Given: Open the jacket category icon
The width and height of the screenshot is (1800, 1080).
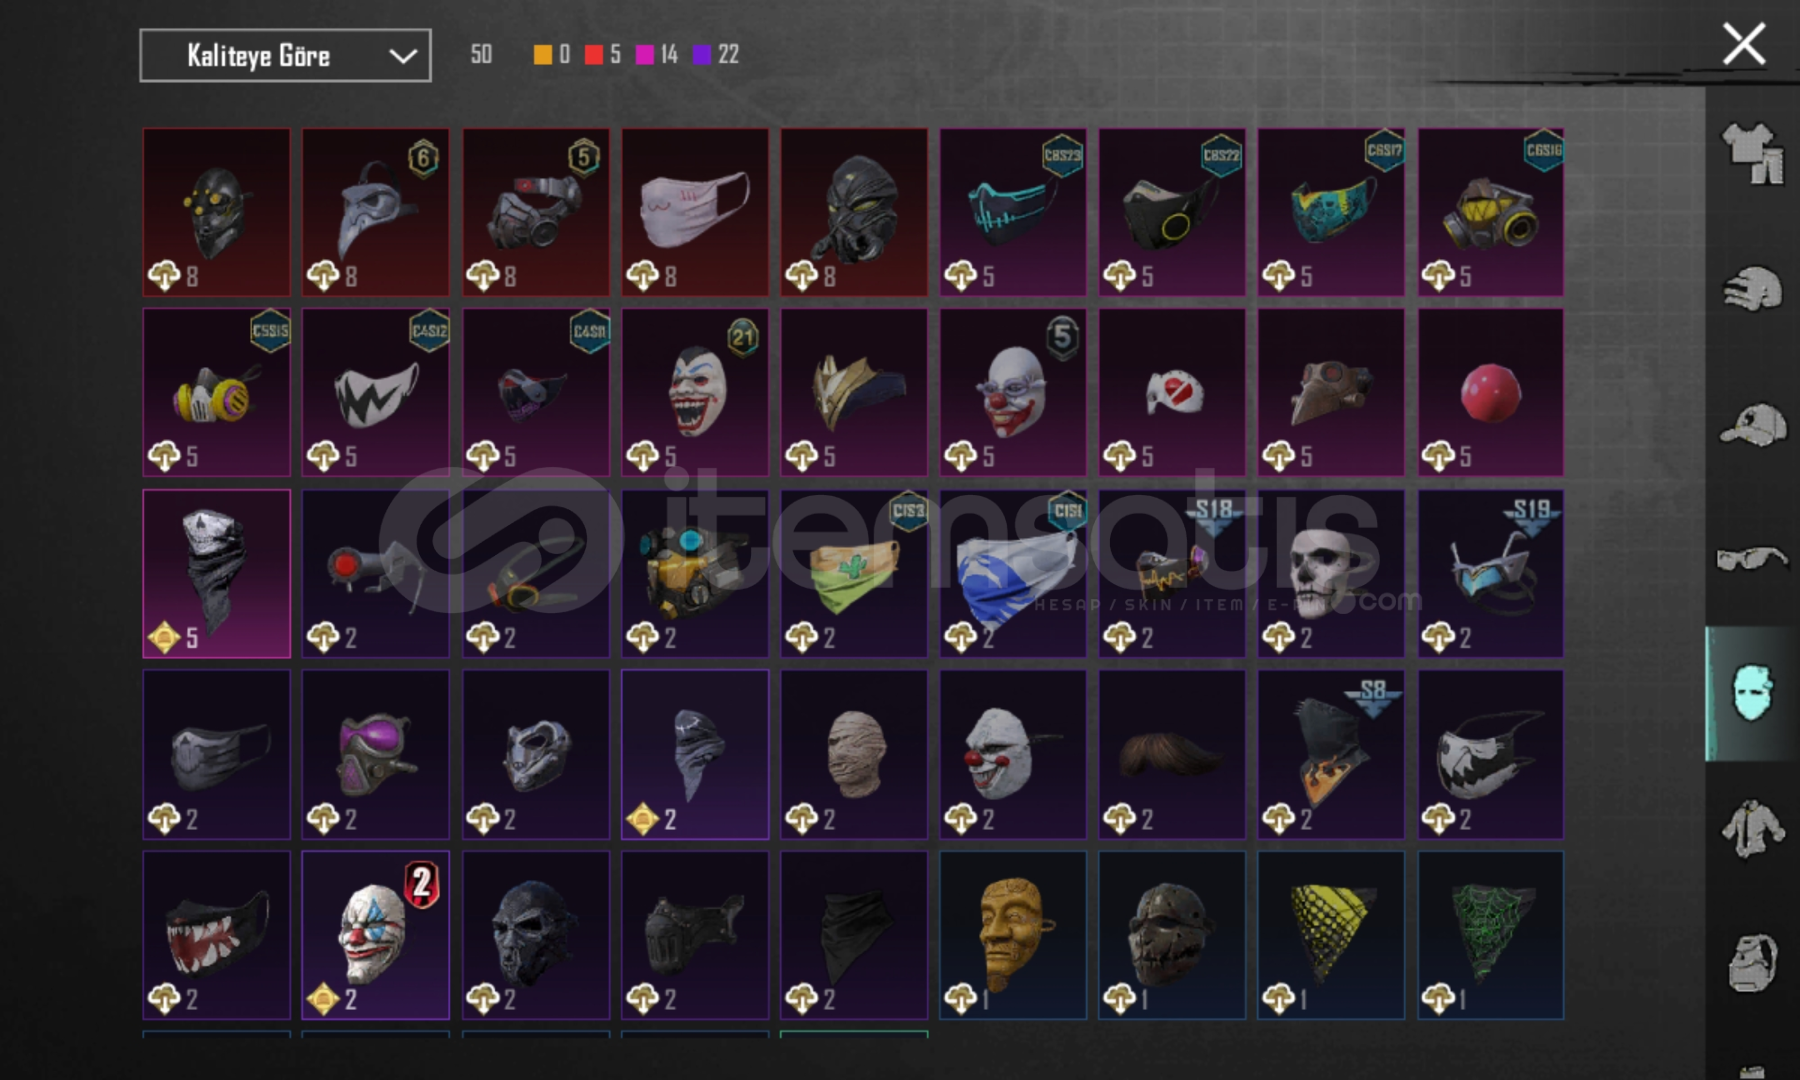Looking at the screenshot, I should pos(1752,828).
